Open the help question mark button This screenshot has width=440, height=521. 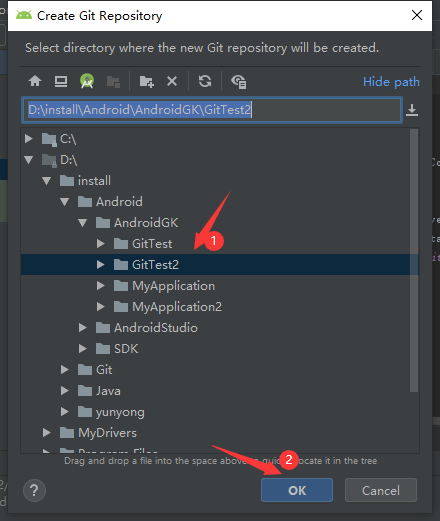34,490
